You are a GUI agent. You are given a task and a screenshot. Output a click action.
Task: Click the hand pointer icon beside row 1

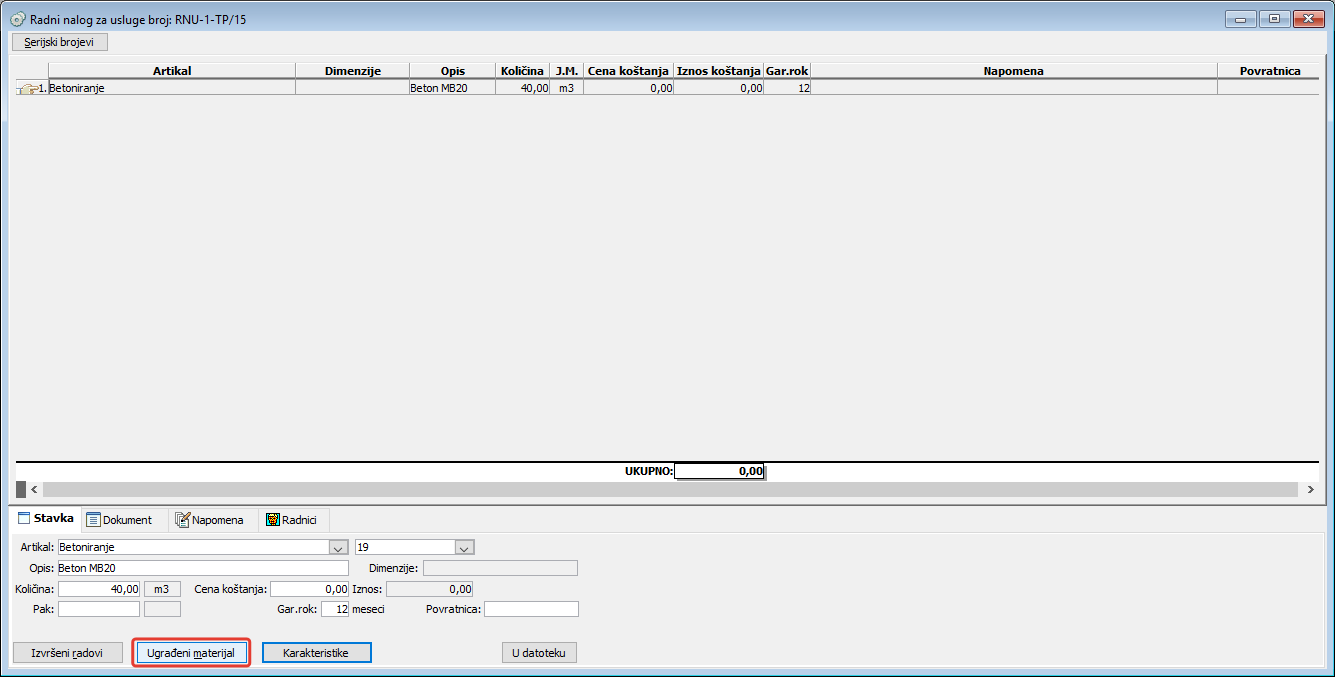point(27,88)
